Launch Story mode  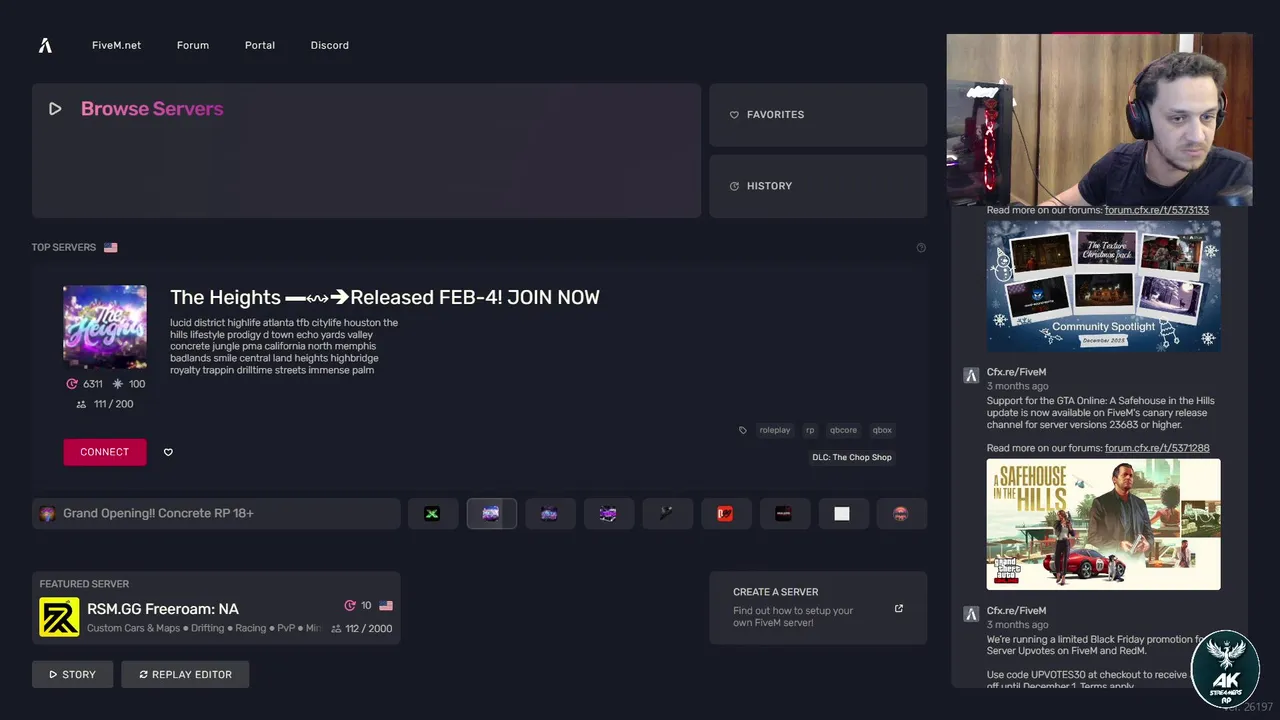click(x=72, y=674)
